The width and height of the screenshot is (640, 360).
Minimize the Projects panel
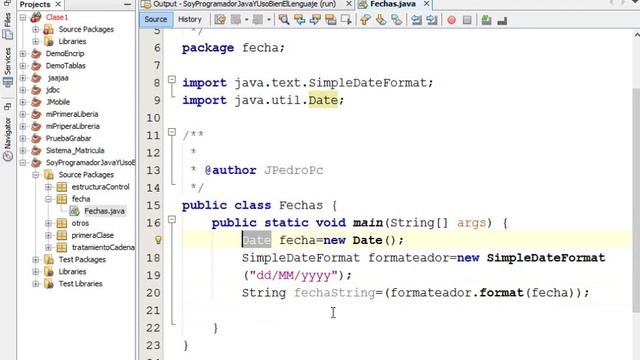click(x=127, y=4)
